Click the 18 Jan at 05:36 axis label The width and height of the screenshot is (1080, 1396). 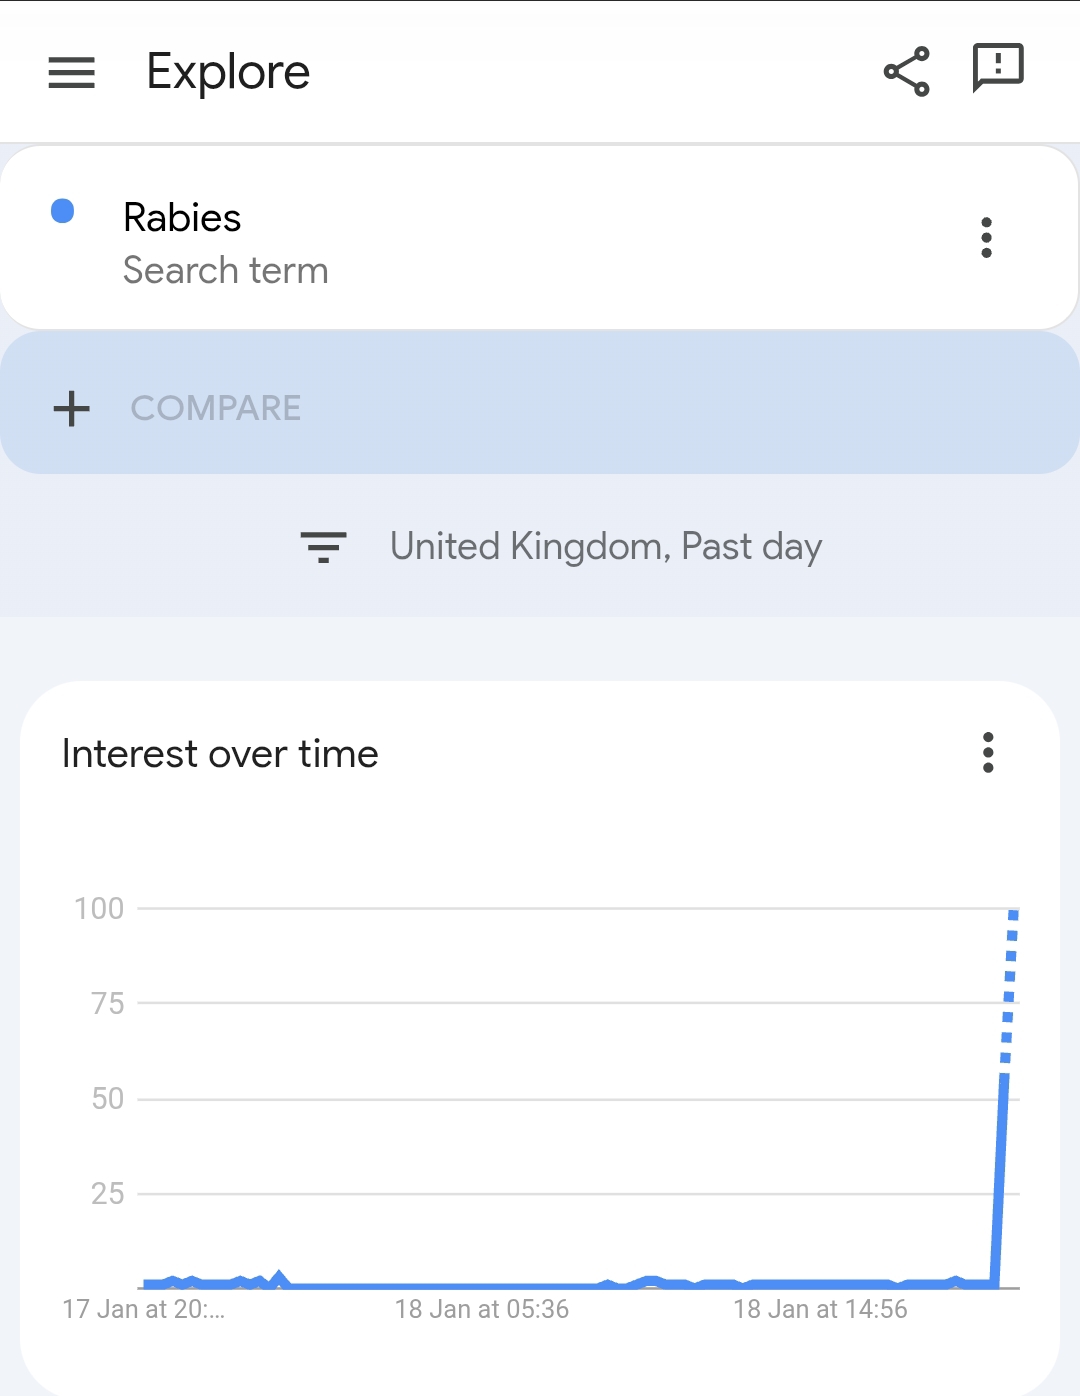(481, 1309)
